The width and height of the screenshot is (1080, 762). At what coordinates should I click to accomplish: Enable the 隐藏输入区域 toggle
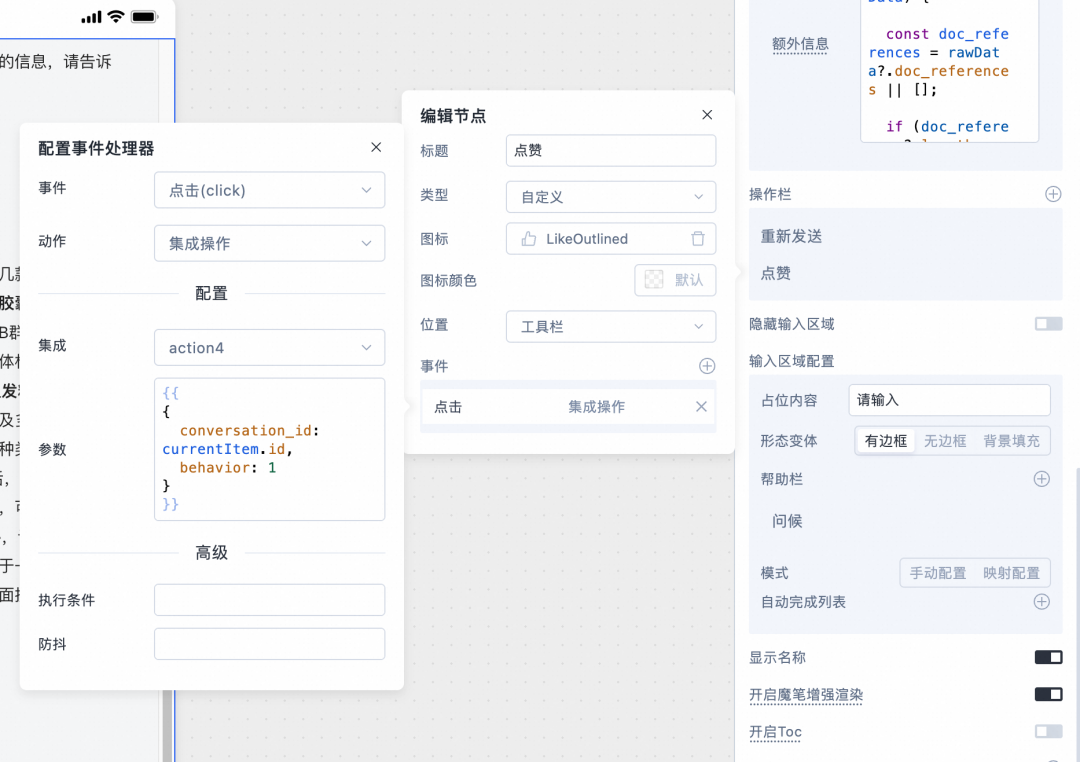tap(1048, 323)
